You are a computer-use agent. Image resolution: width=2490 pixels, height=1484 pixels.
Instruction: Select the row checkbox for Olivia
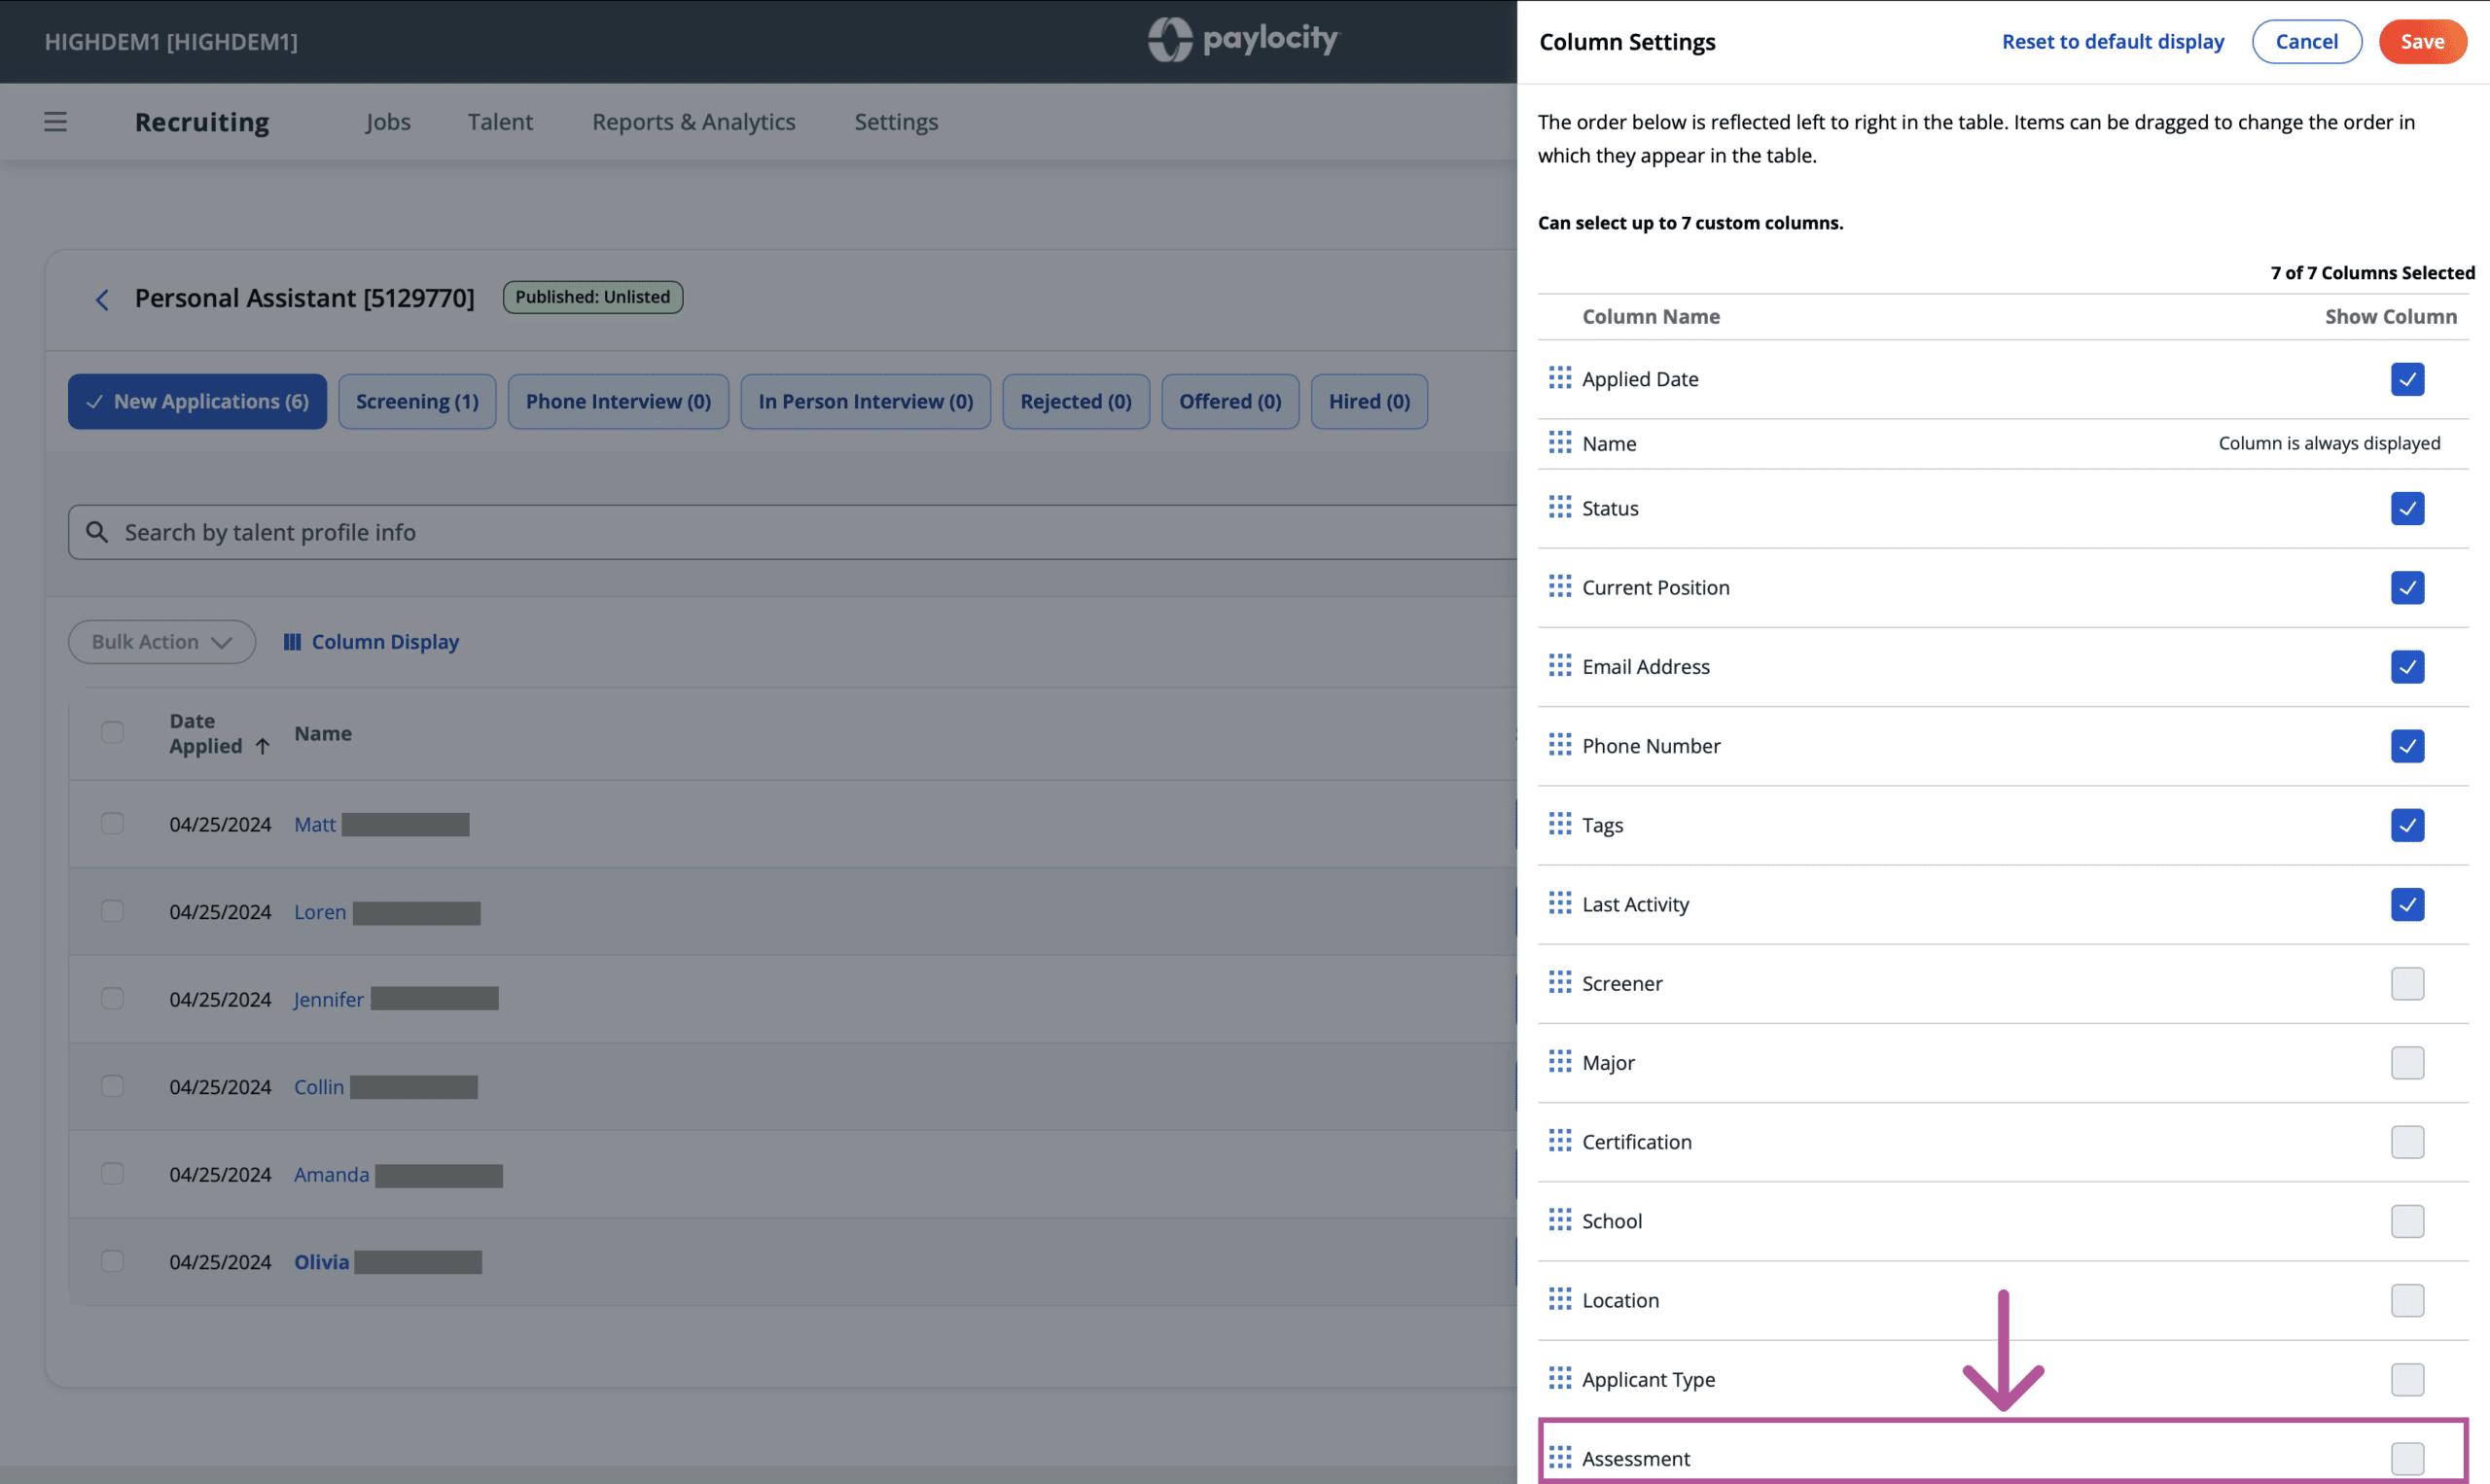(112, 1261)
